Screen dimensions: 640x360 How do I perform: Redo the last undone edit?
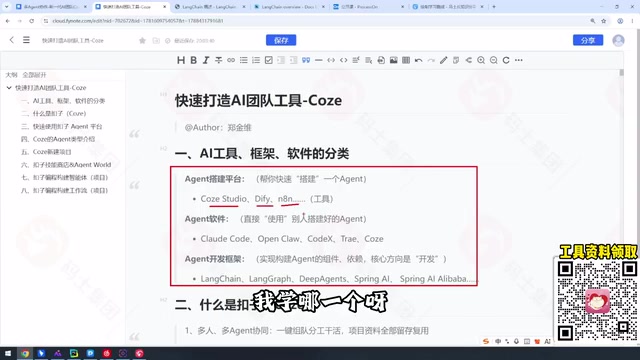431,60
